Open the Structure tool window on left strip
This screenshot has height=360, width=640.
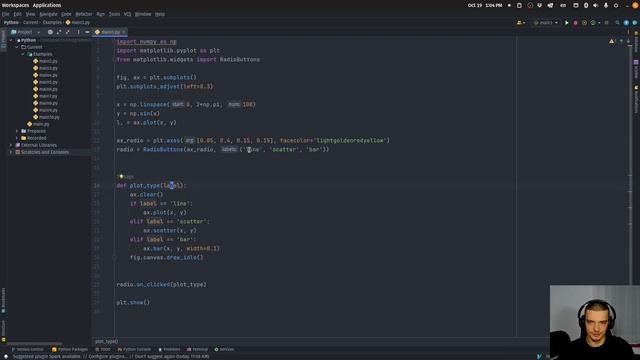[3, 331]
